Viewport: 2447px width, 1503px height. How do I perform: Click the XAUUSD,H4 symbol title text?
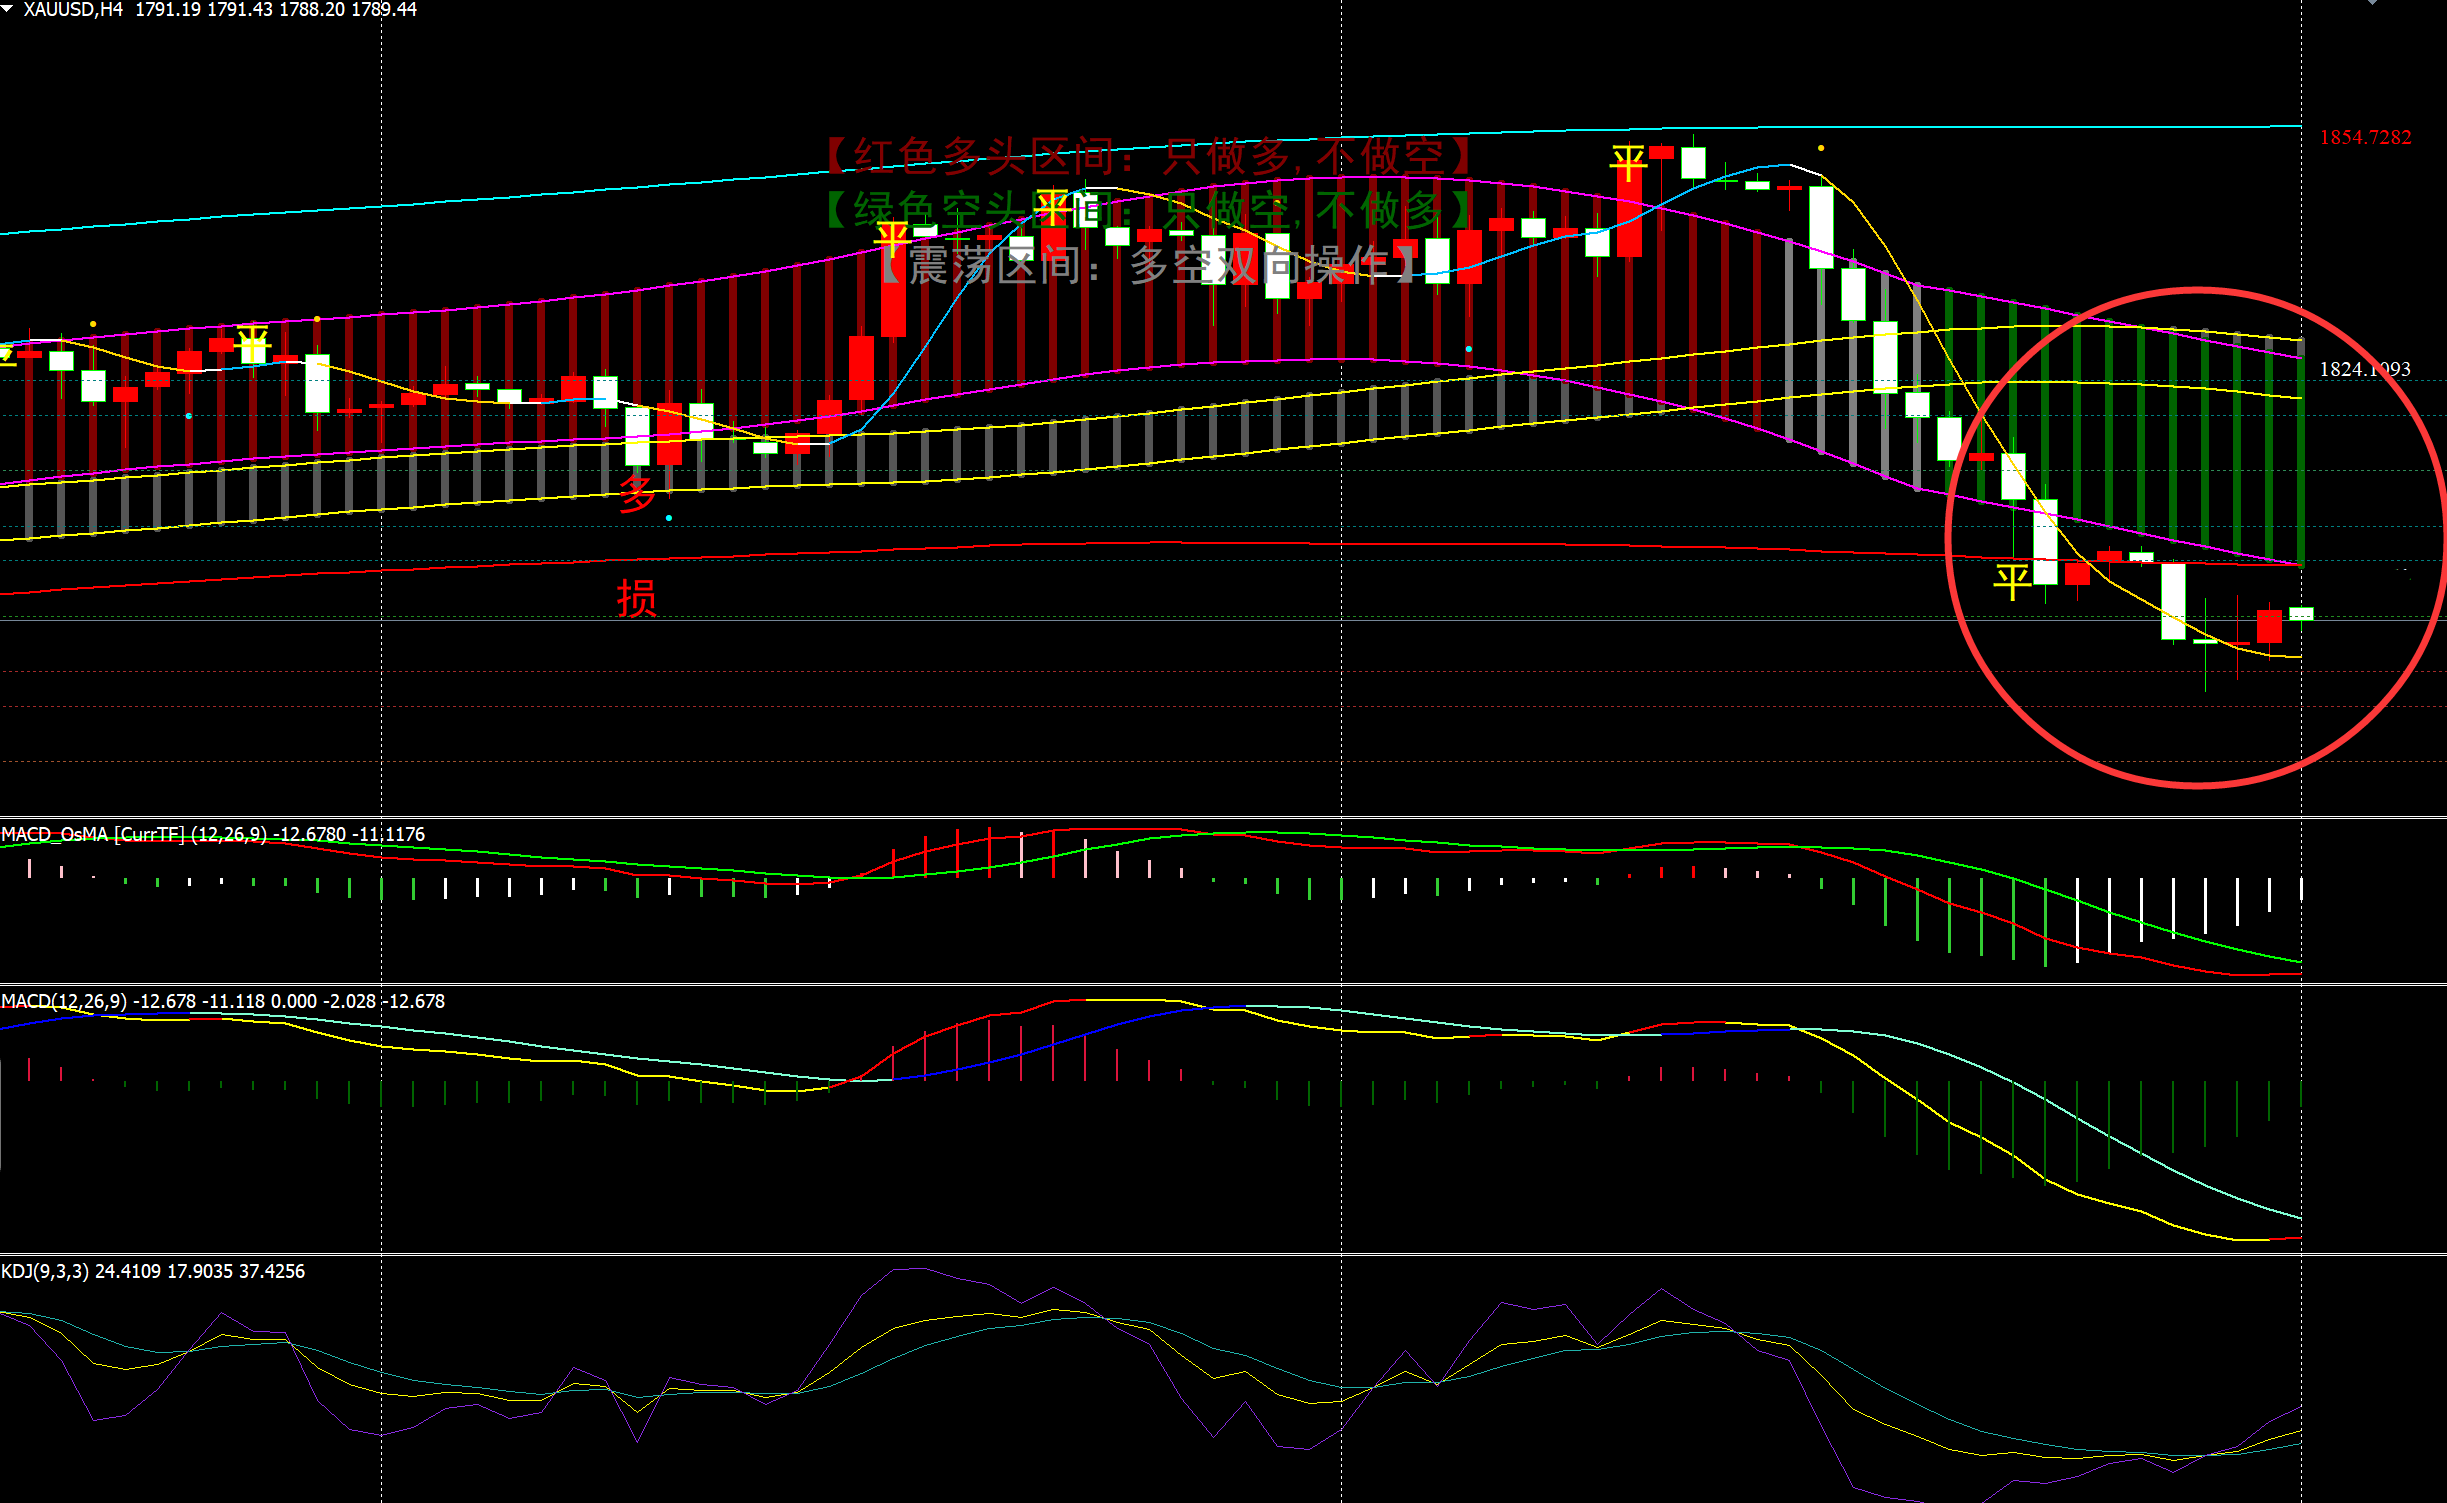coord(73,10)
